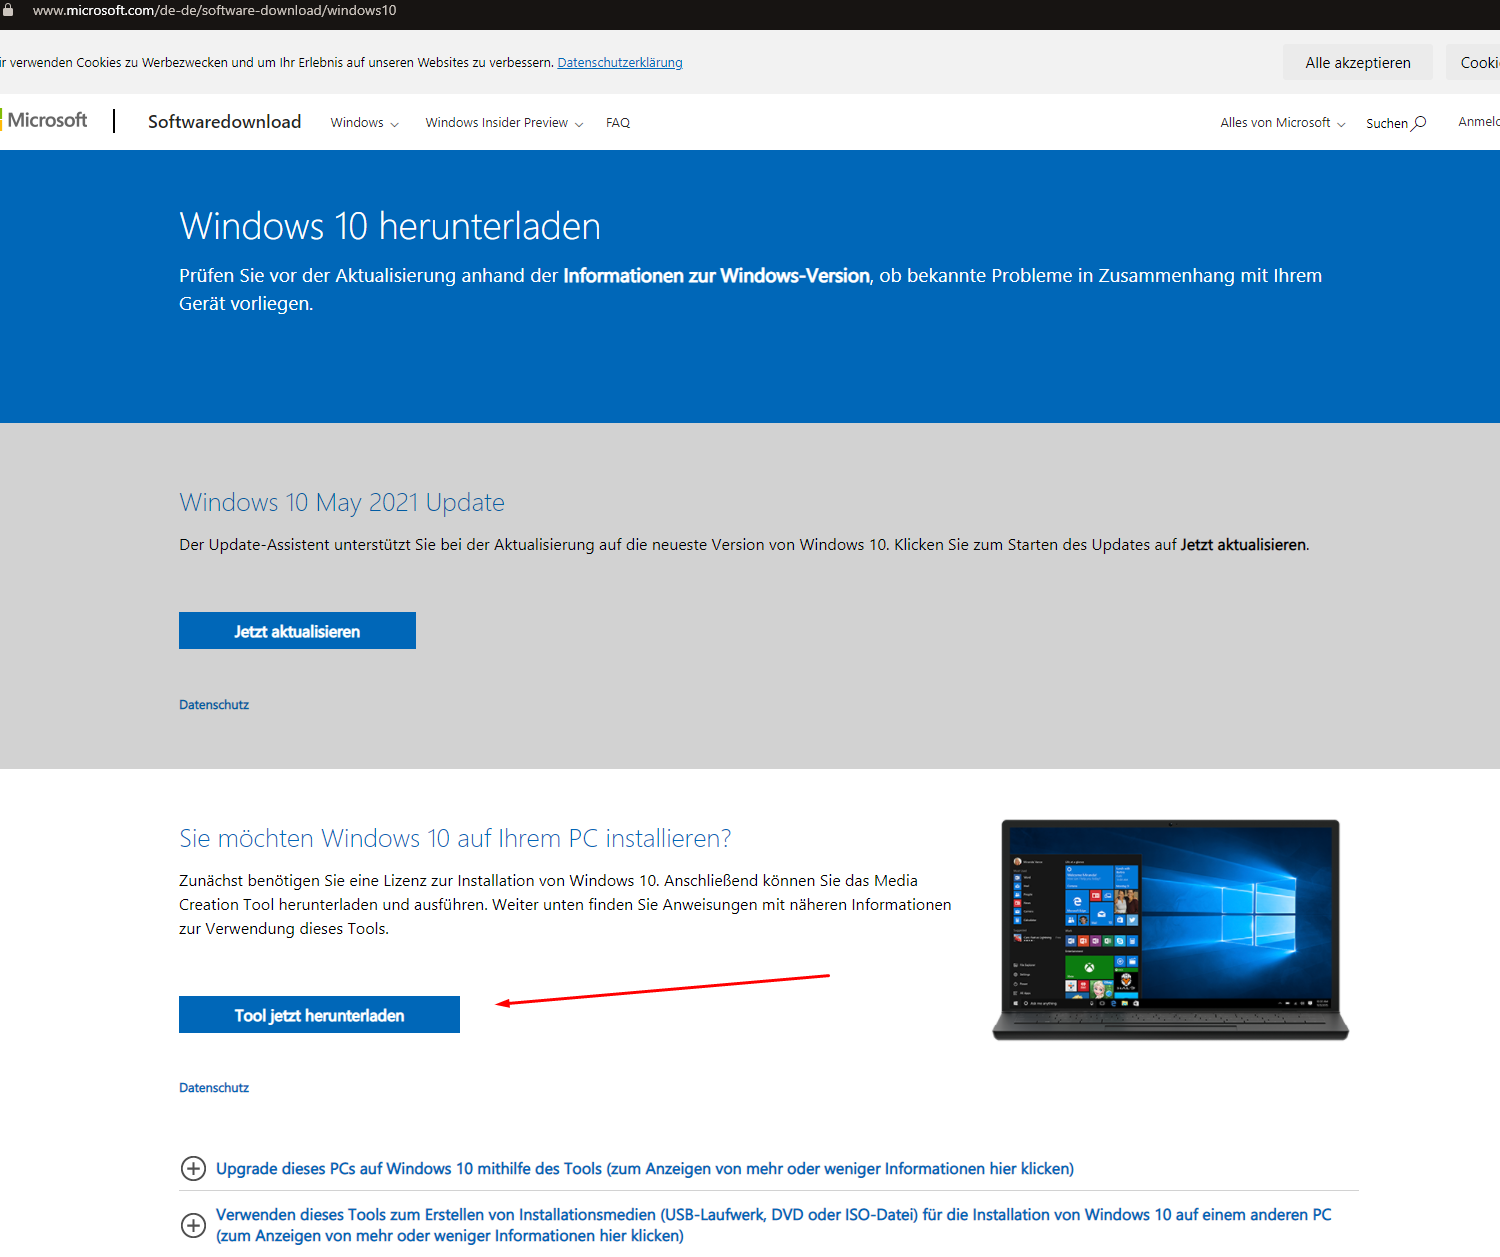Click the search magnifier icon
This screenshot has width=1500, height=1257.
1419,123
